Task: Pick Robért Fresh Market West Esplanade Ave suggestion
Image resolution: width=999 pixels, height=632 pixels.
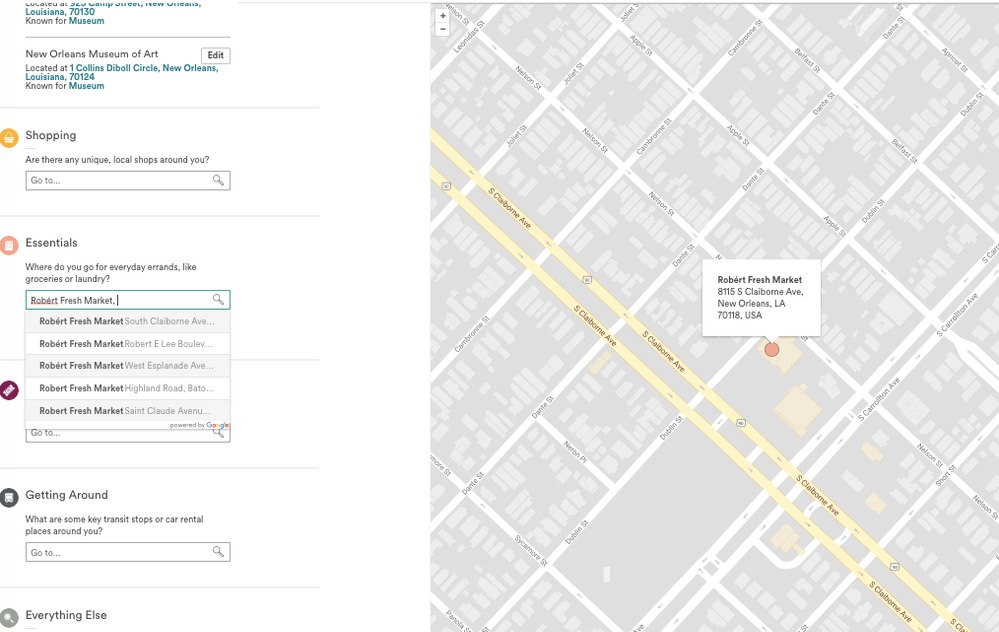Action: point(127,366)
